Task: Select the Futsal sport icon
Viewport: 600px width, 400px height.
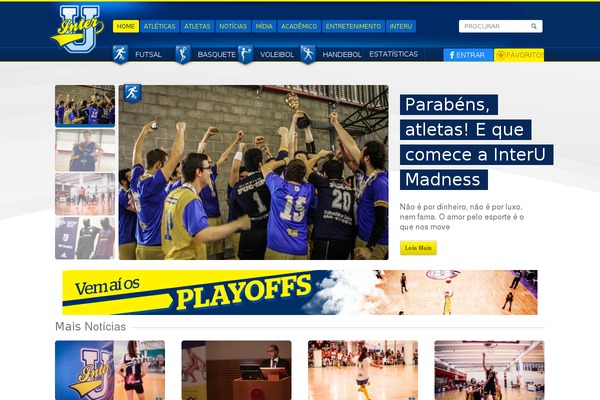Action: (120, 54)
